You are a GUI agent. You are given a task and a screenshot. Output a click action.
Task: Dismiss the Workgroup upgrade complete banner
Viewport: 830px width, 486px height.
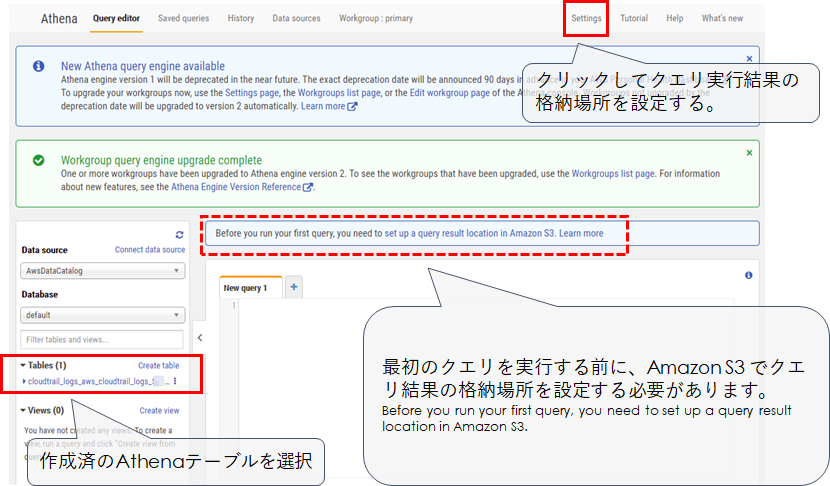coord(749,153)
